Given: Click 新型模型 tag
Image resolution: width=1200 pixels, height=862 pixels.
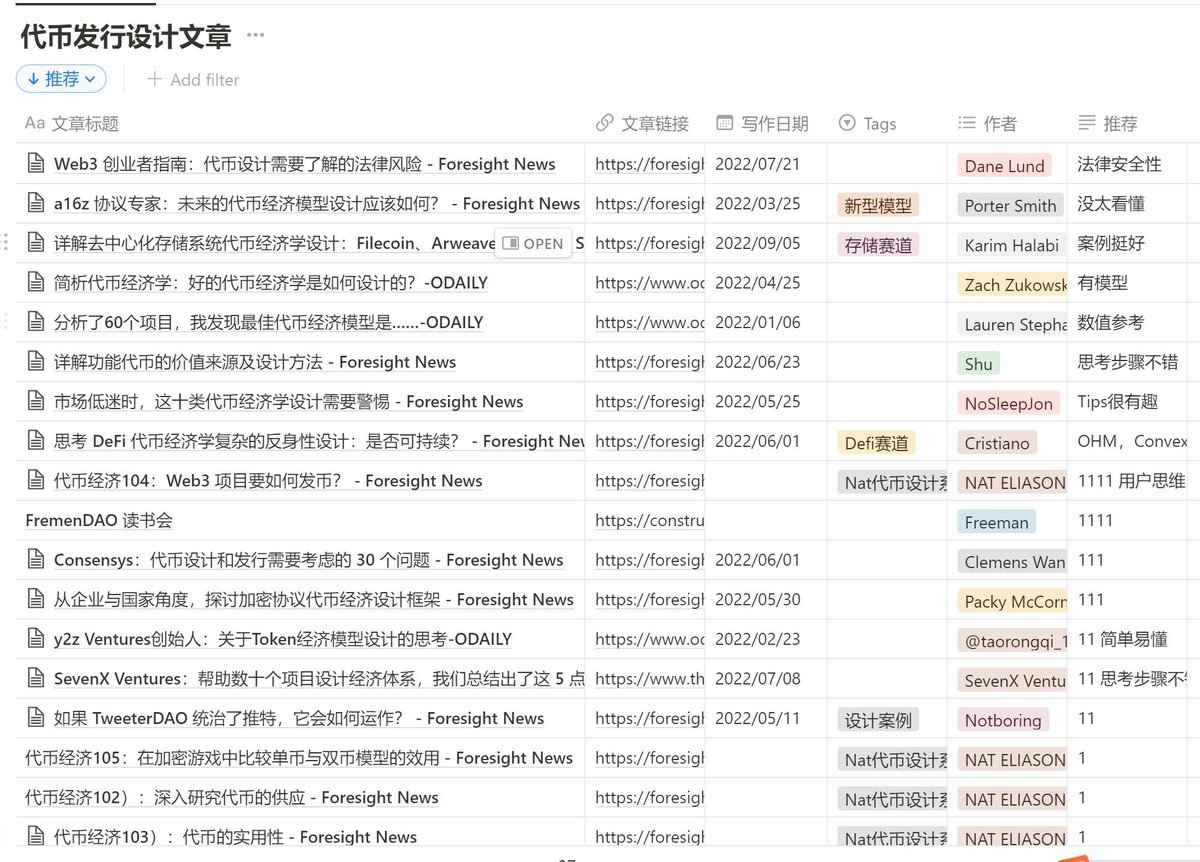Looking at the screenshot, I should 878,206.
